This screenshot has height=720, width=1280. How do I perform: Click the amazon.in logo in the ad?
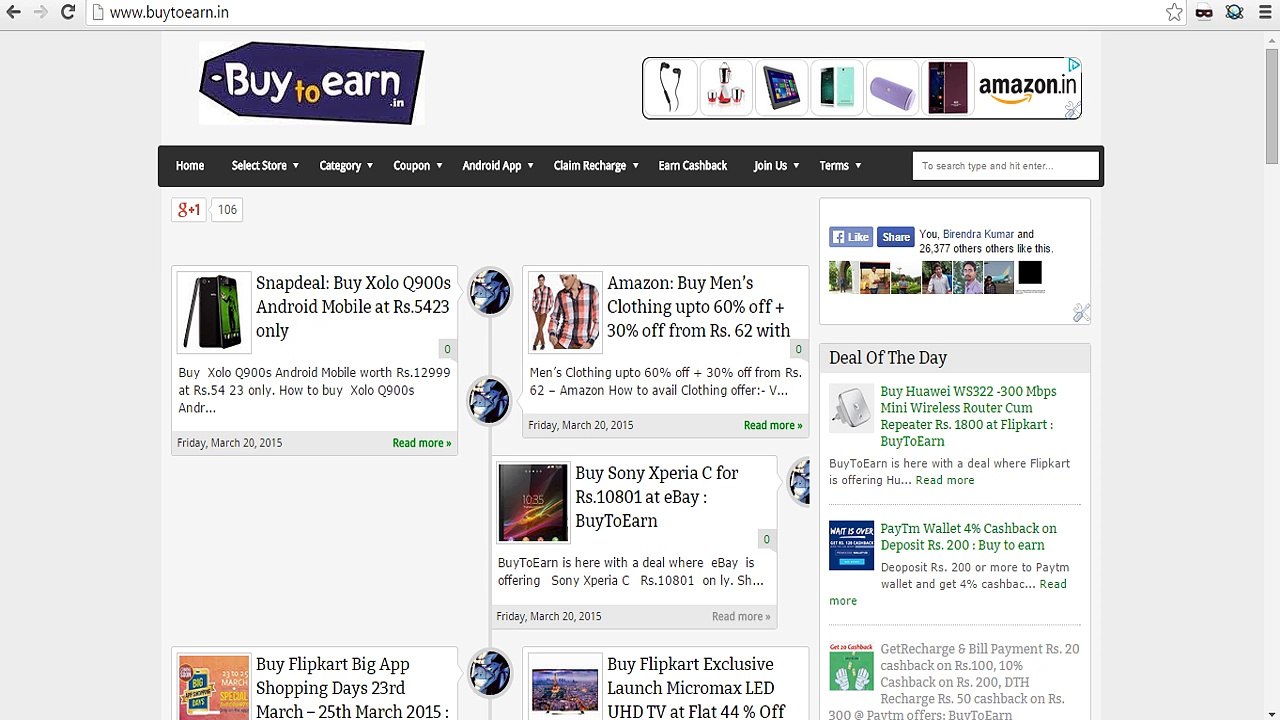point(1027,87)
